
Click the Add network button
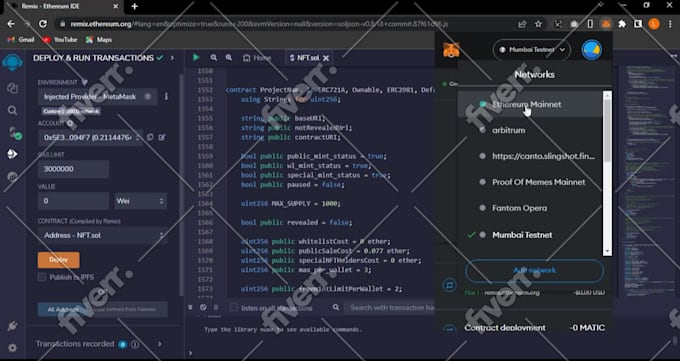(x=534, y=270)
